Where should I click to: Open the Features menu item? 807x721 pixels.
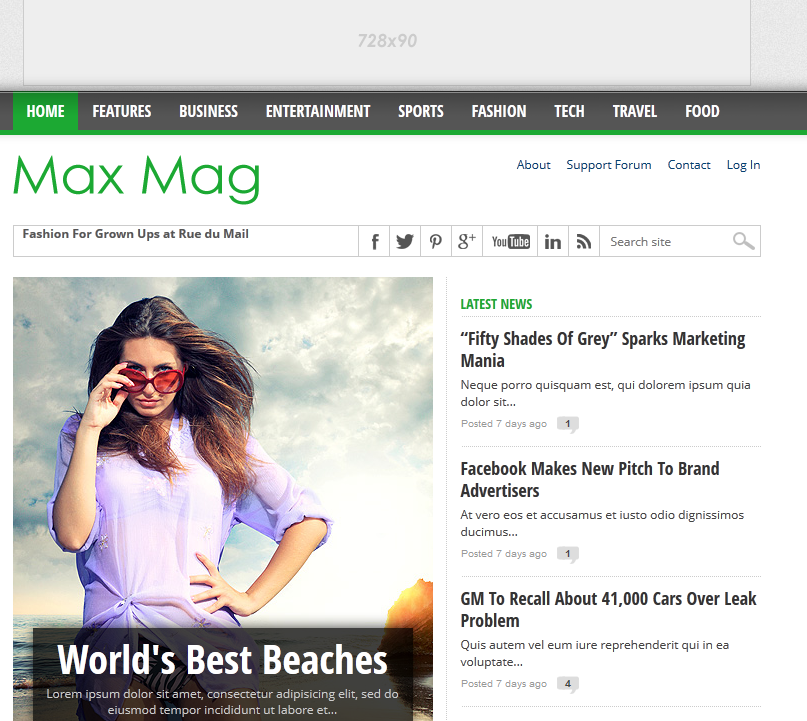pyautogui.click(x=122, y=111)
